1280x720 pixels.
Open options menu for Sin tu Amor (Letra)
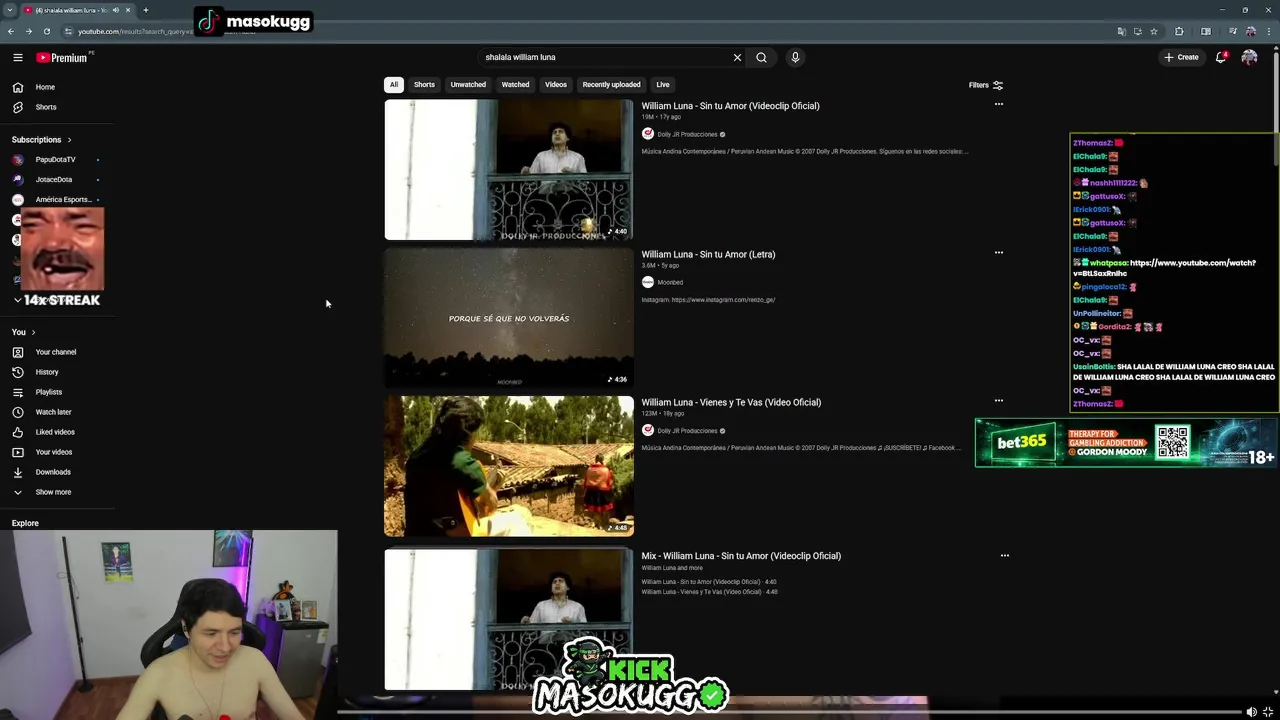(x=998, y=253)
